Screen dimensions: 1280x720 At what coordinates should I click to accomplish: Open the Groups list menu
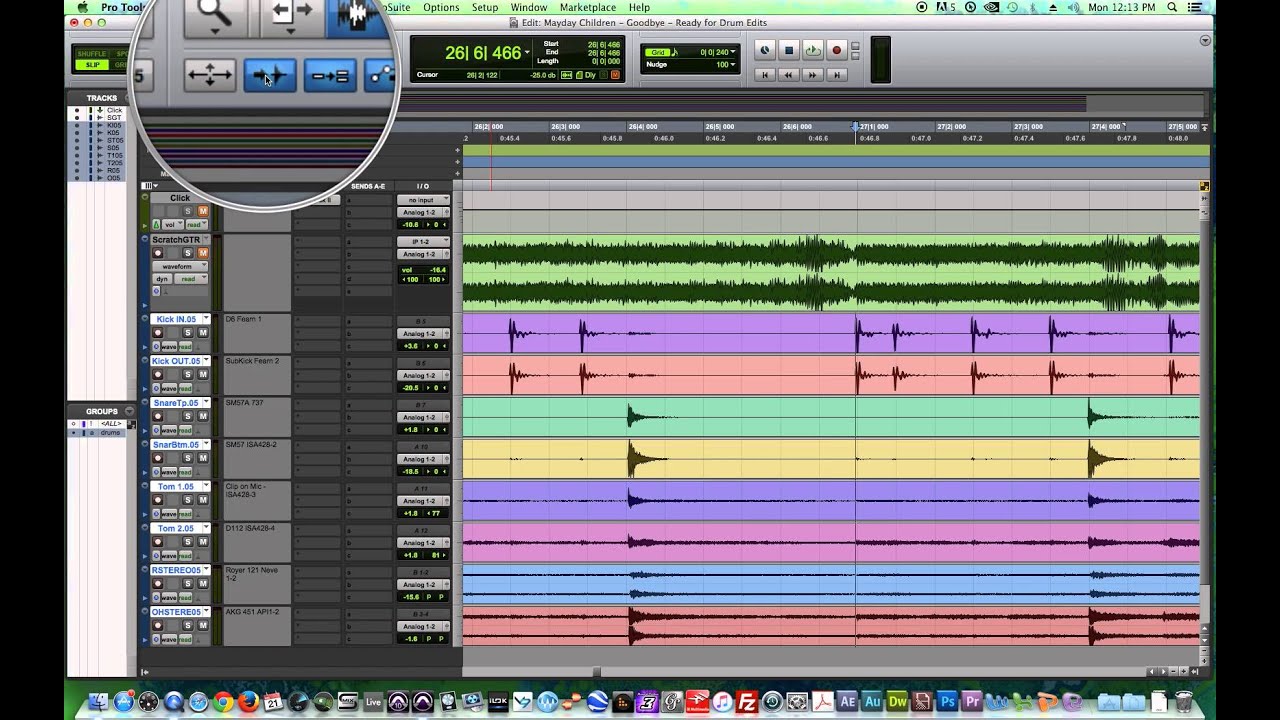pos(129,411)
